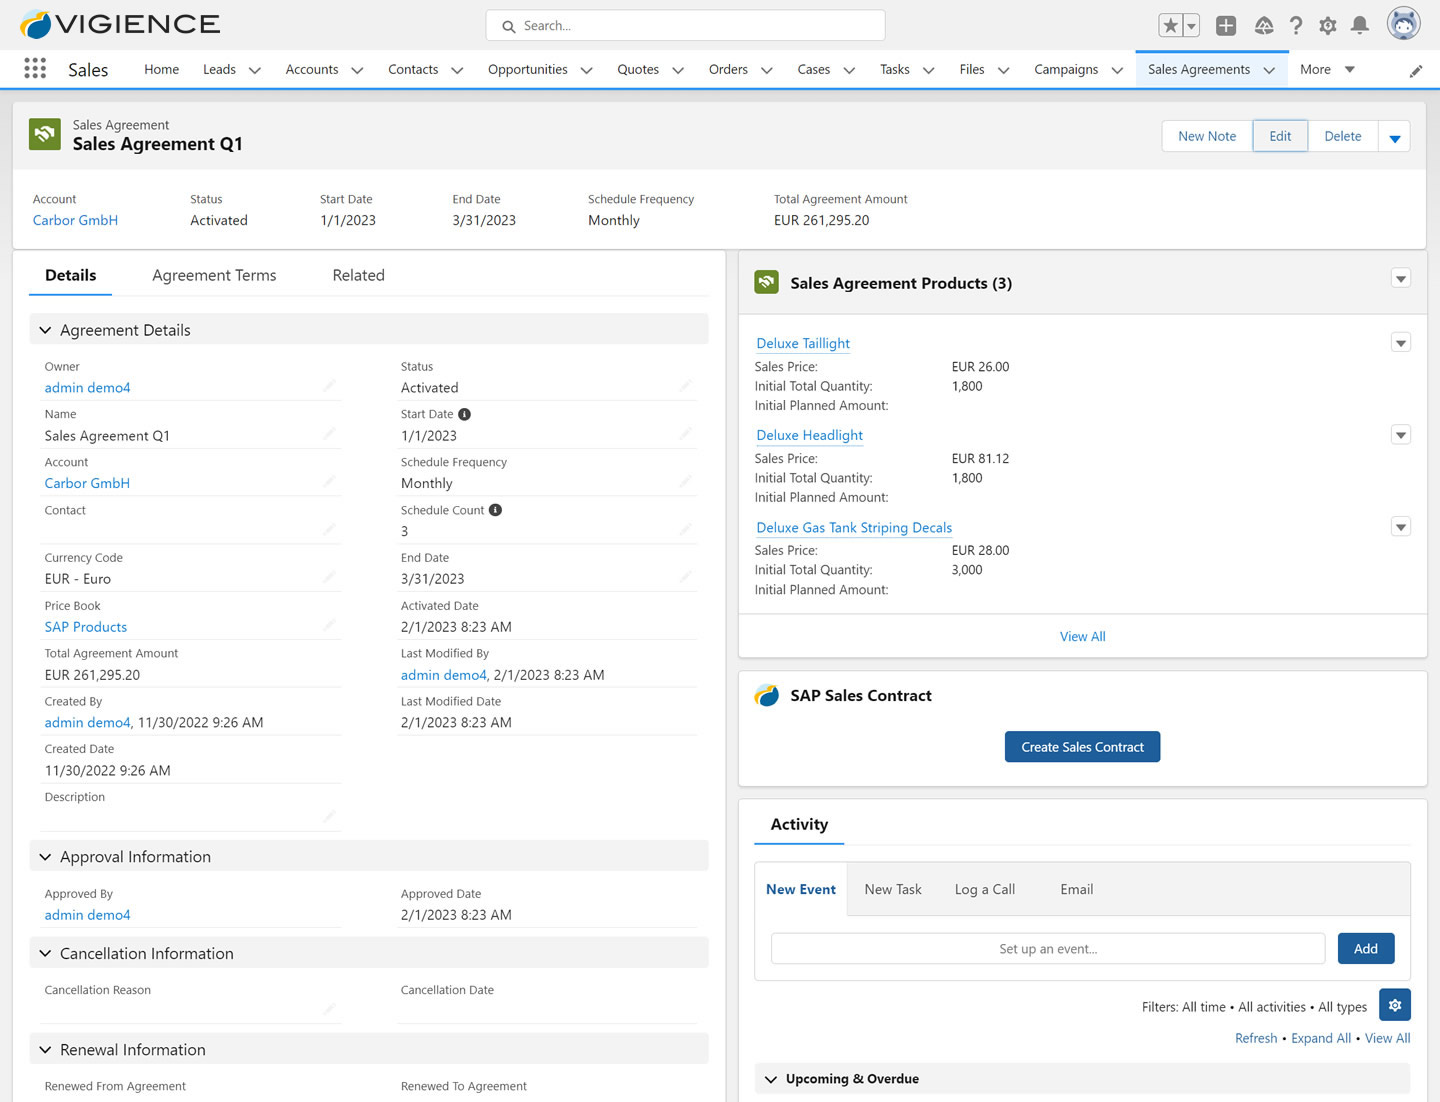The image size is (1440, 1102).
Task: Open the SAP Products price book link
Action: (x=86, y=627)
